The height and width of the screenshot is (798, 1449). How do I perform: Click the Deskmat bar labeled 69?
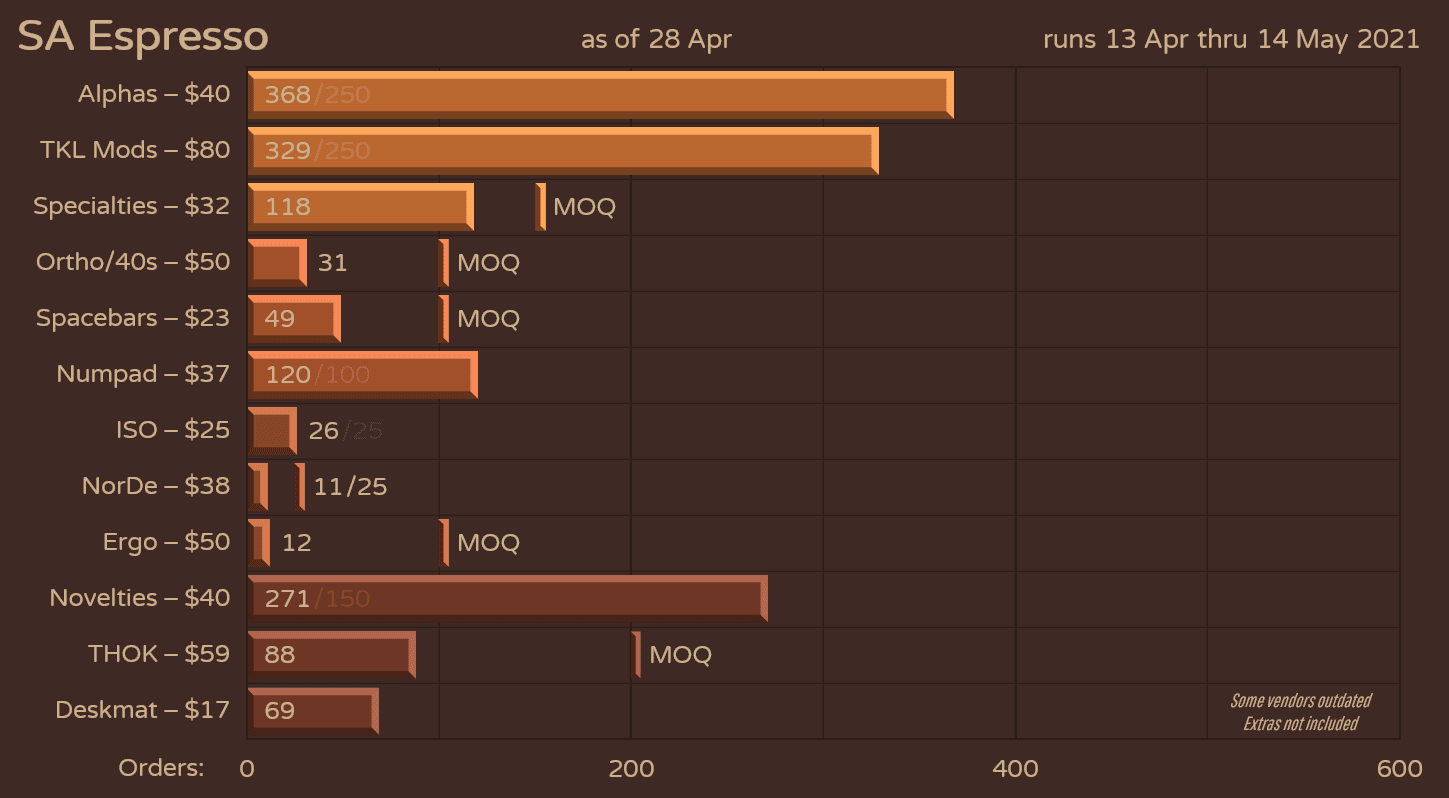[x=312, y=711]
